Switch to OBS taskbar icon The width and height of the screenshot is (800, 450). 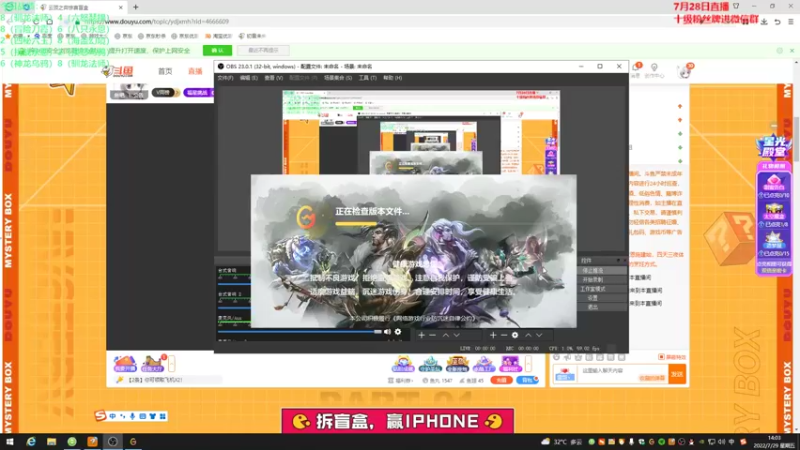[113, 442]
